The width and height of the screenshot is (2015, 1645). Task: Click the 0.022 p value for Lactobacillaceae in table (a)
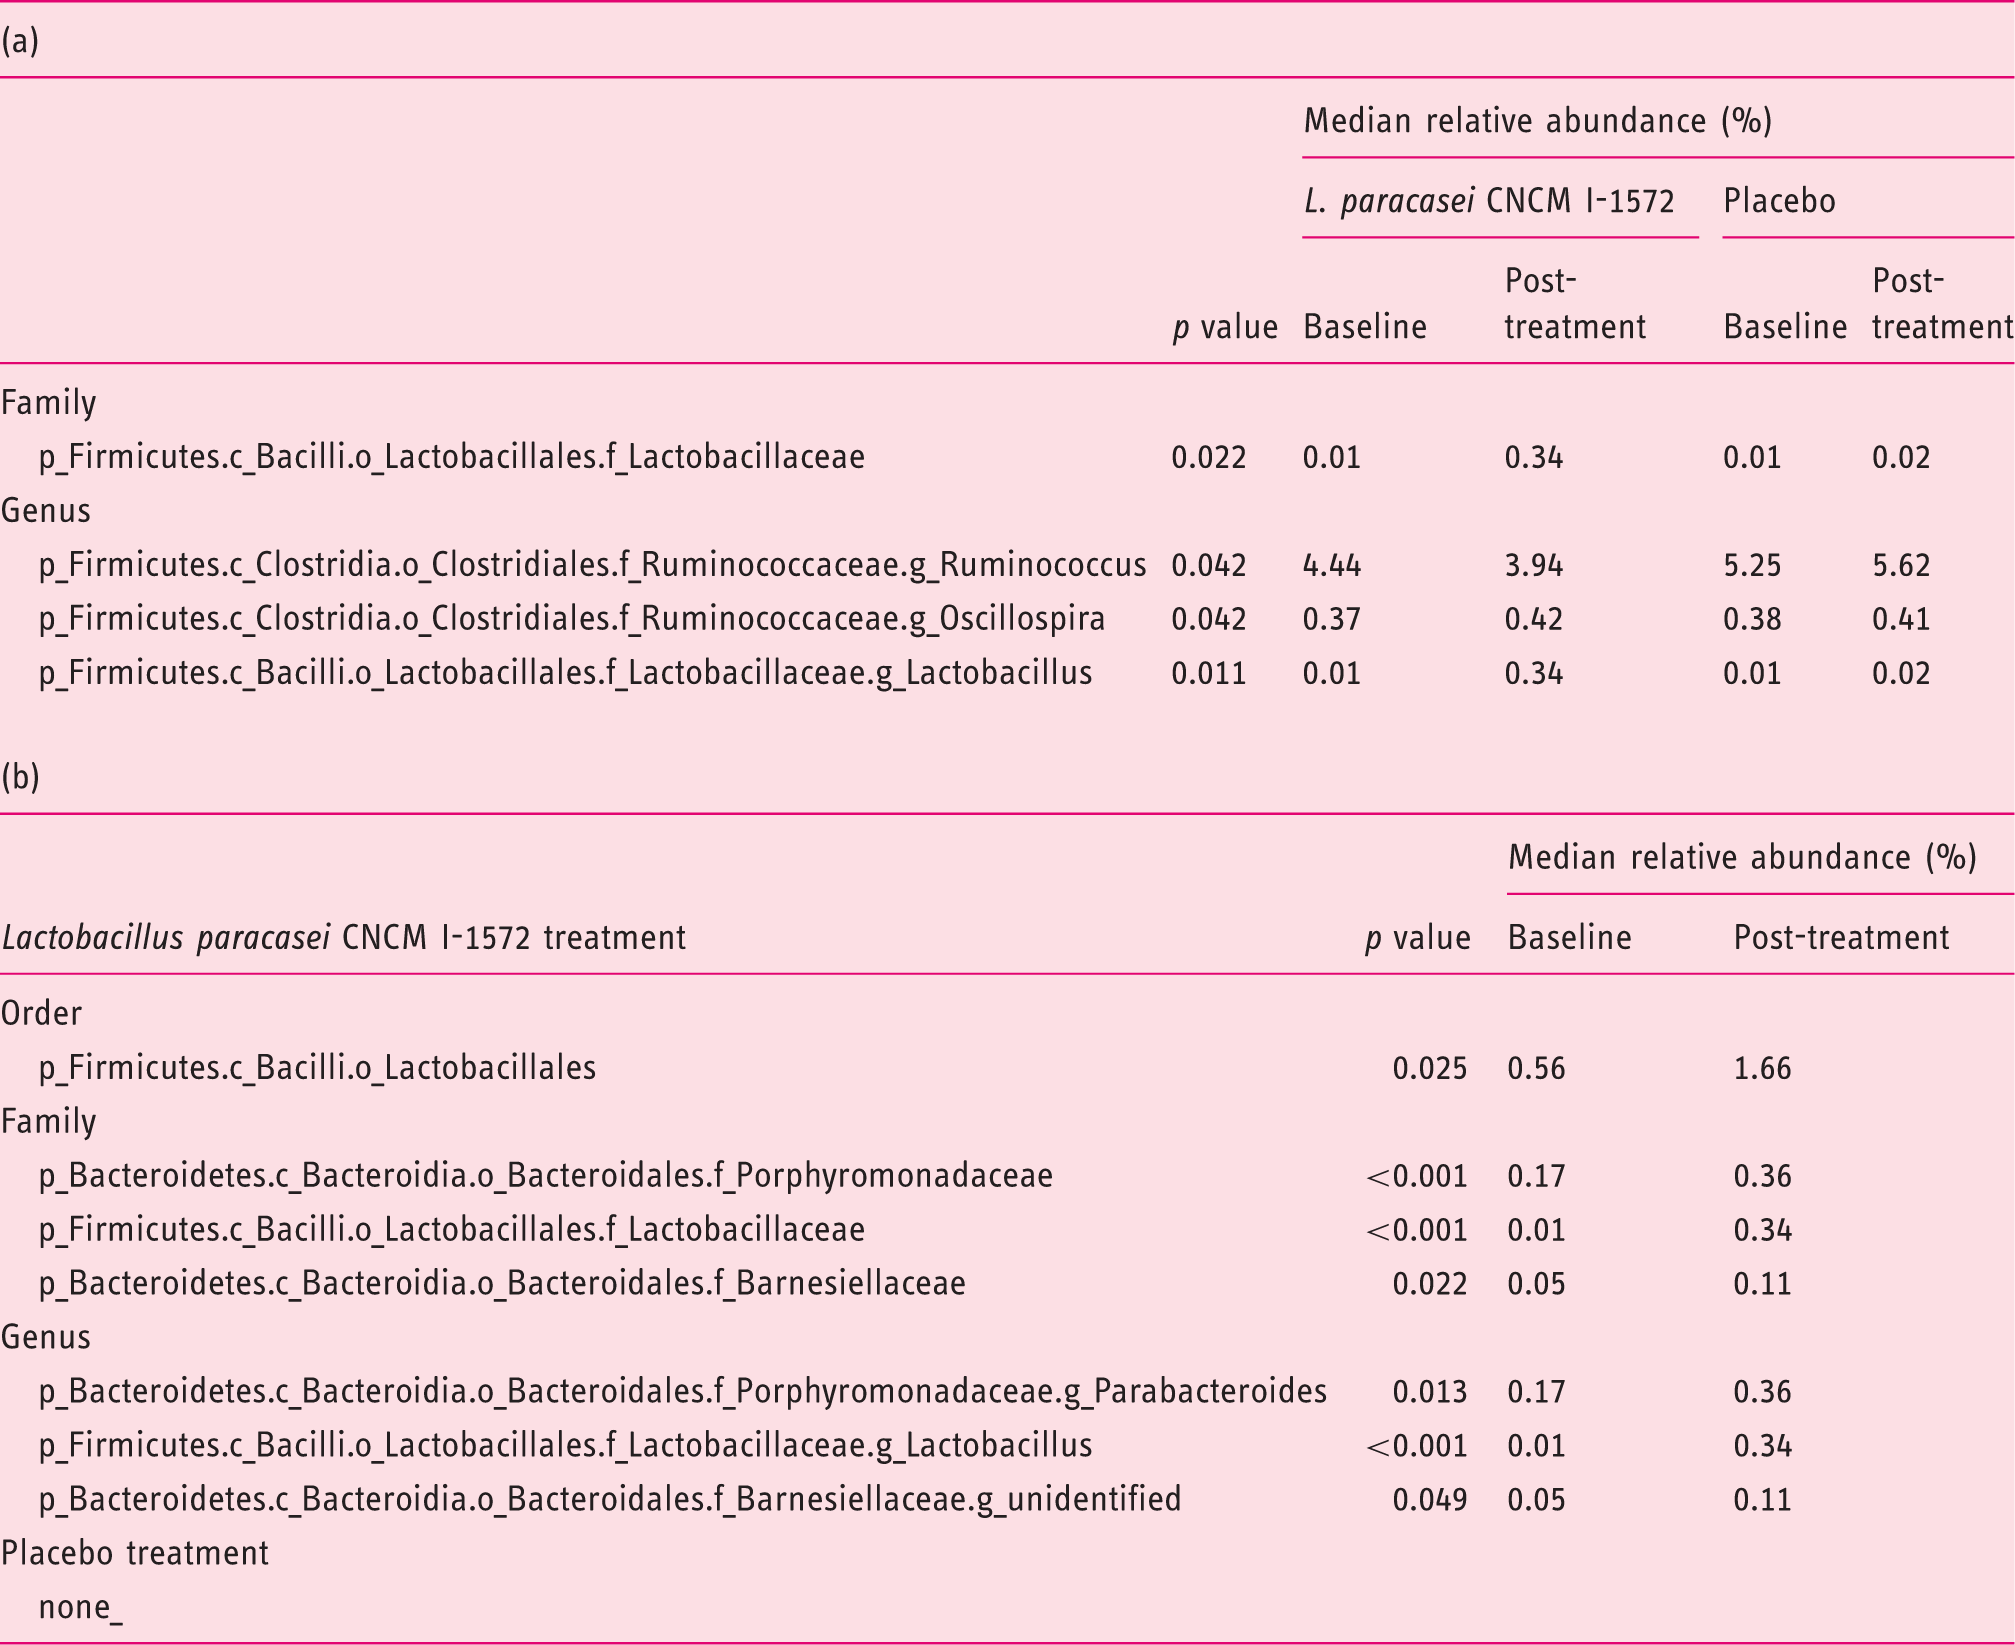1209,457
